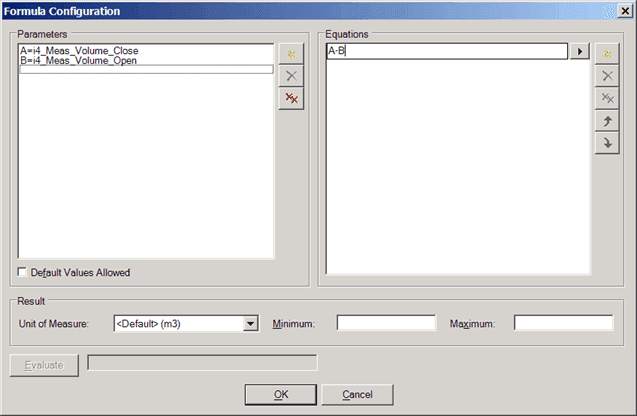Open function list arrow beside A-B equation
Viewport: 637px width, 416px height.
click(x=580, y=51)
